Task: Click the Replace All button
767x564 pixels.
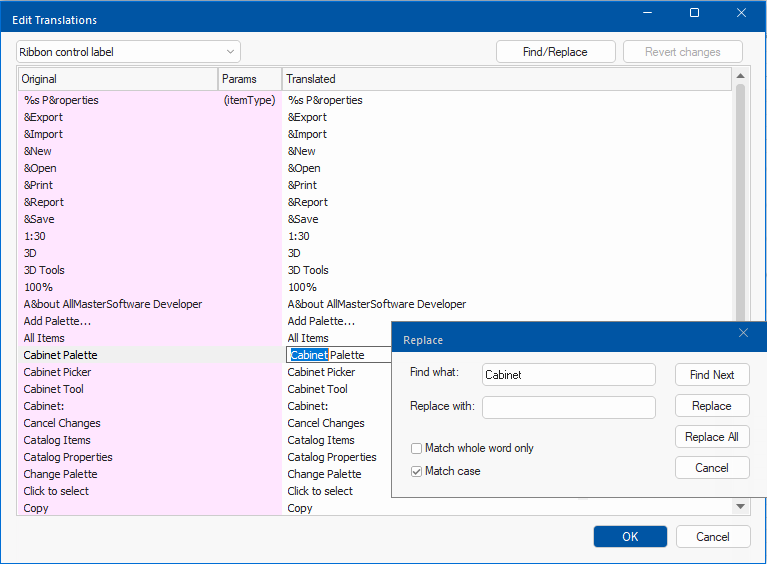Action: click(711, 437)
